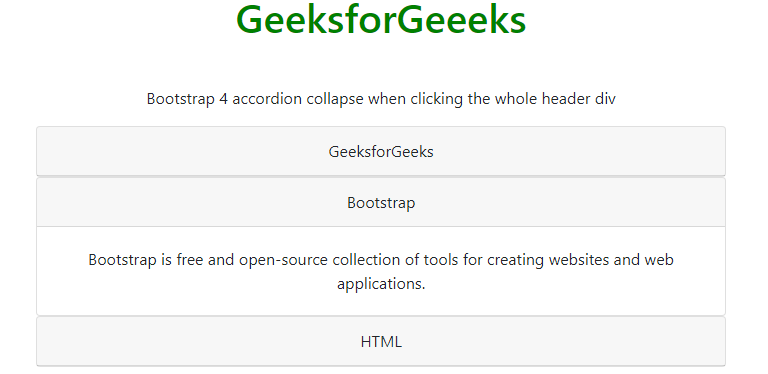Image resolution: width=768 pixels, height=374 pixels.
Task: Close the Bootstrap card via its gray header
Action: pos(381,202)
